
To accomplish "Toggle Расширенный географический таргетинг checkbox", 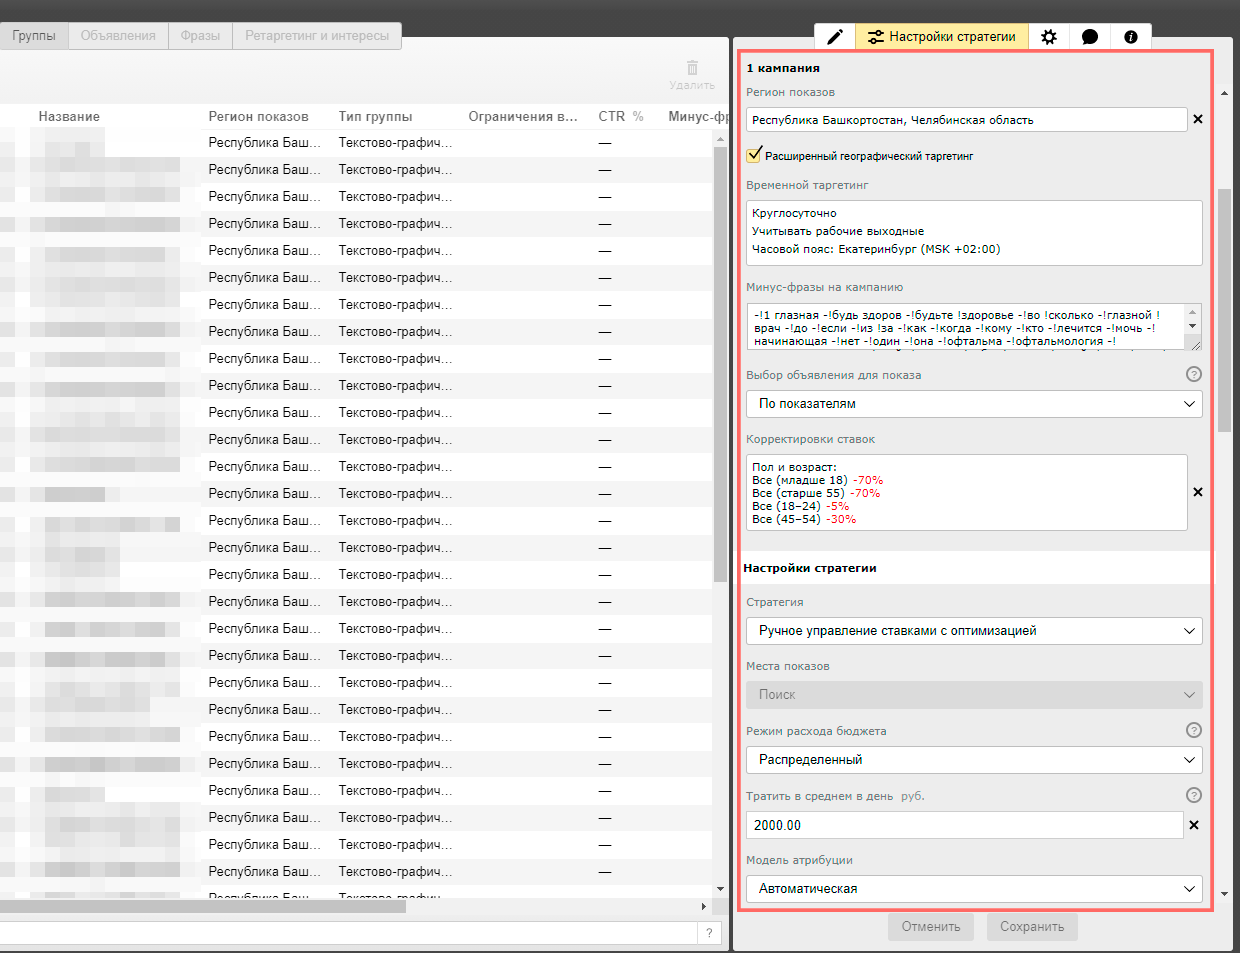I will [x=754, y=155].
